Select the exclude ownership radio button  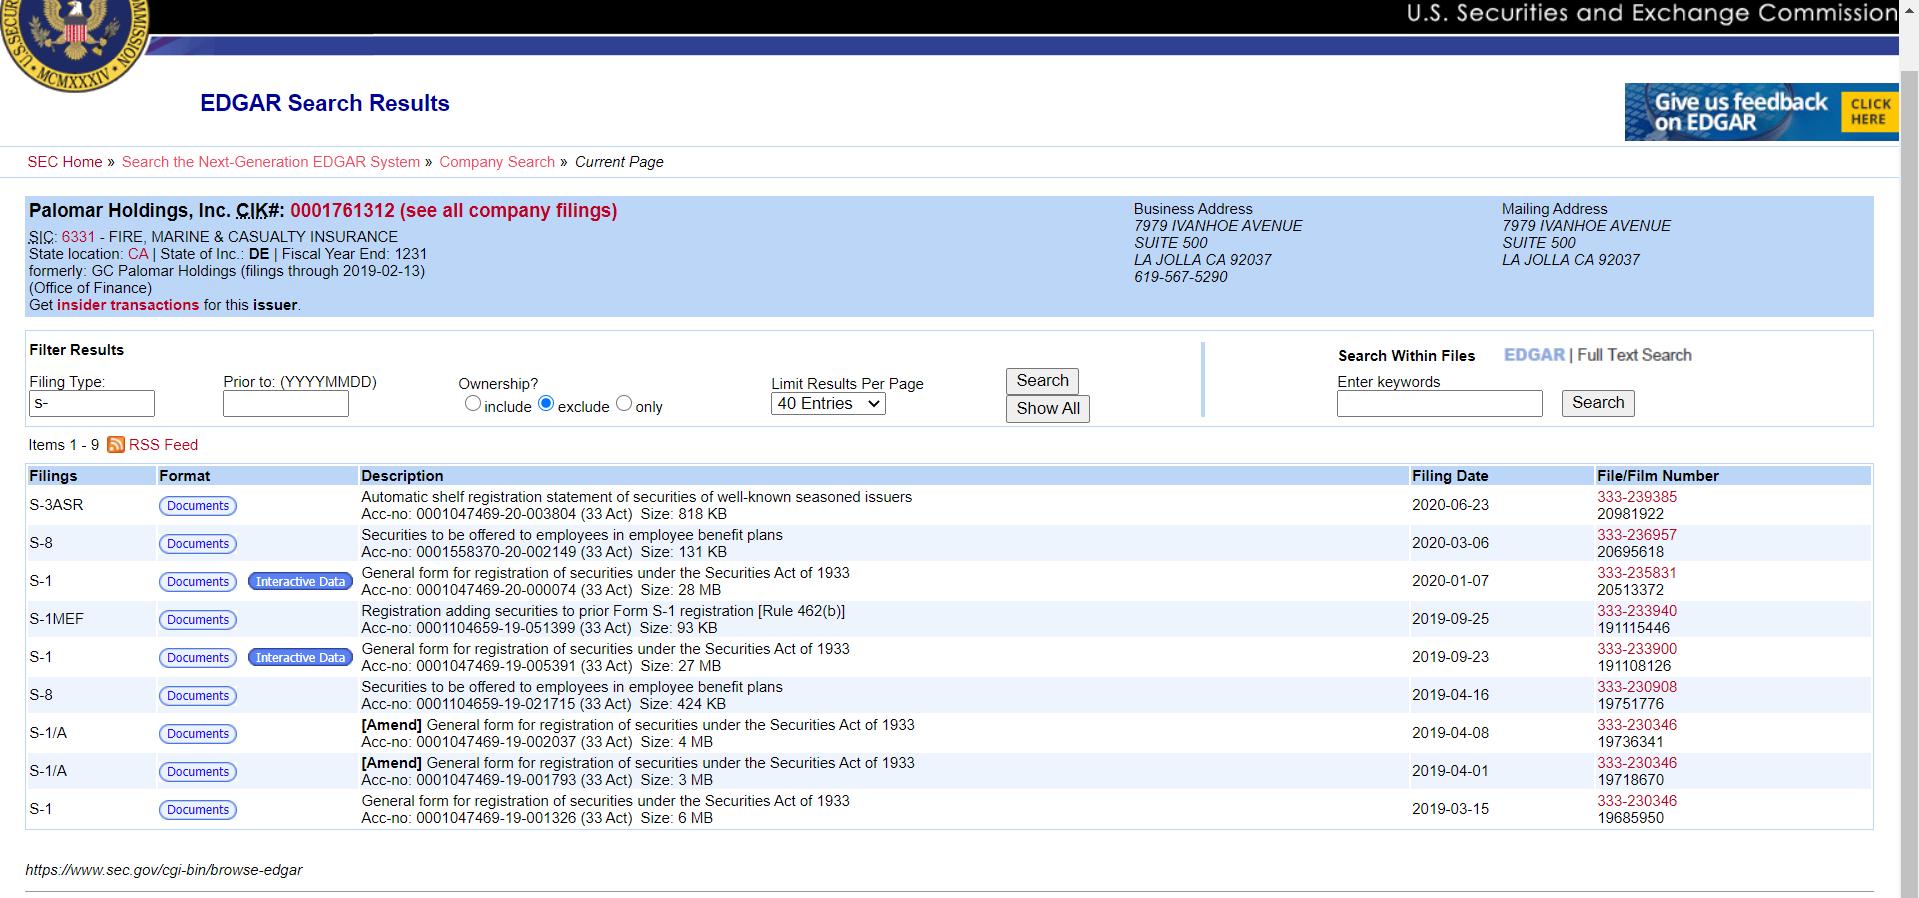pos(546,404)
